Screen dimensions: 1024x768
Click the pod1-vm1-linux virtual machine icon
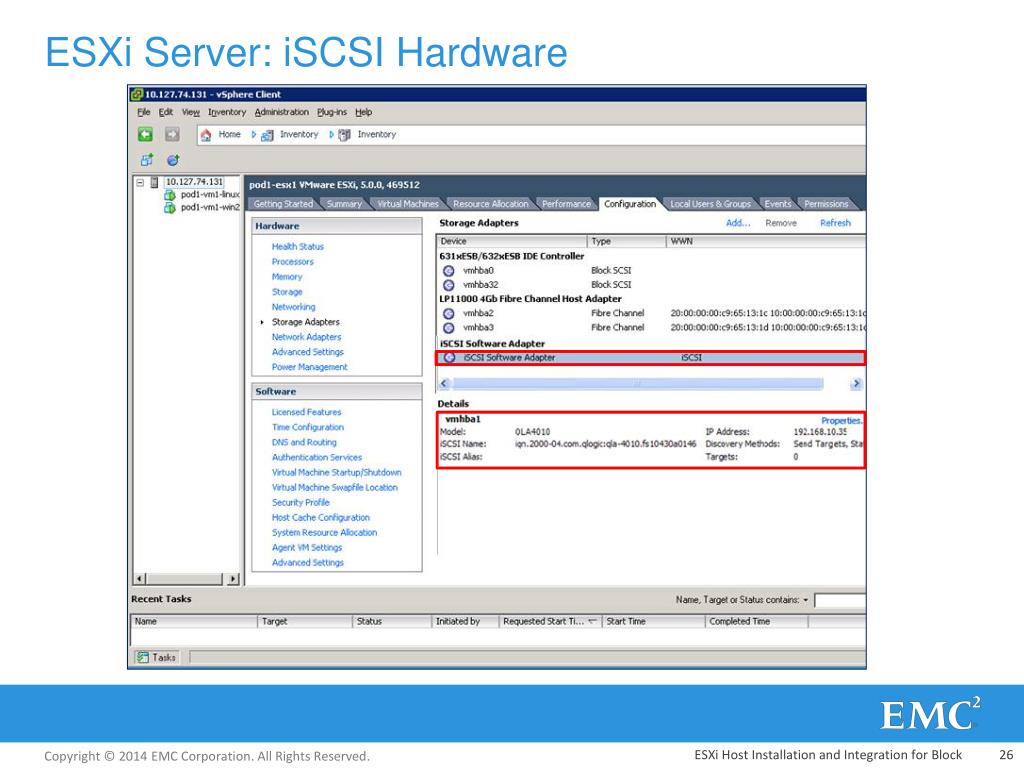170,195
